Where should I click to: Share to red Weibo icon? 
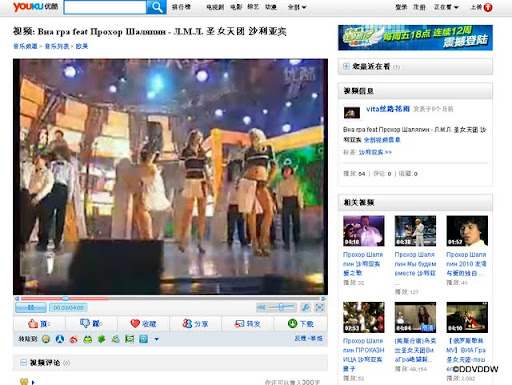(74, 339)
